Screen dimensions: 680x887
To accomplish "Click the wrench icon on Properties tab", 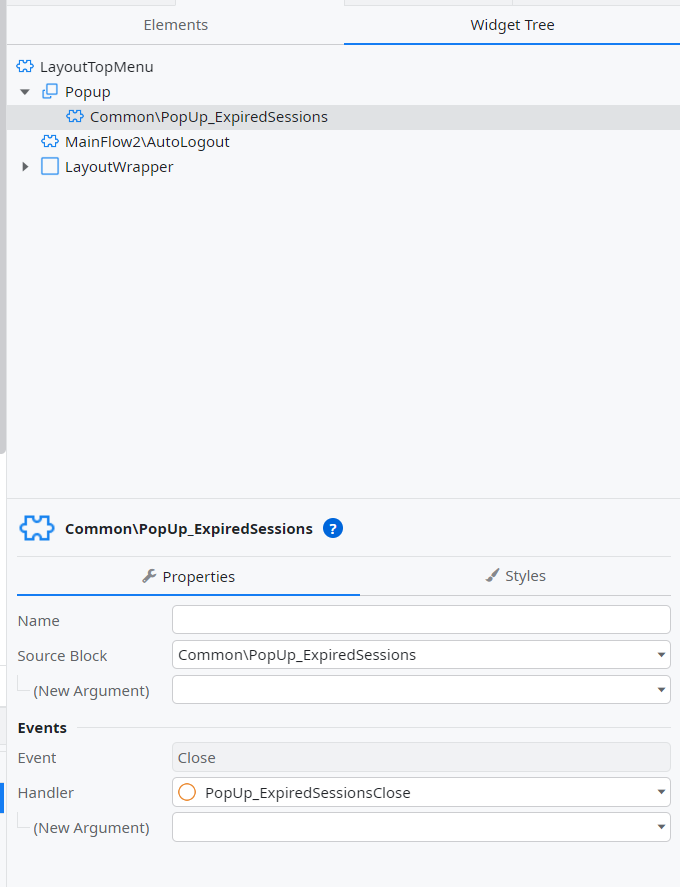I will click(149, 576).
